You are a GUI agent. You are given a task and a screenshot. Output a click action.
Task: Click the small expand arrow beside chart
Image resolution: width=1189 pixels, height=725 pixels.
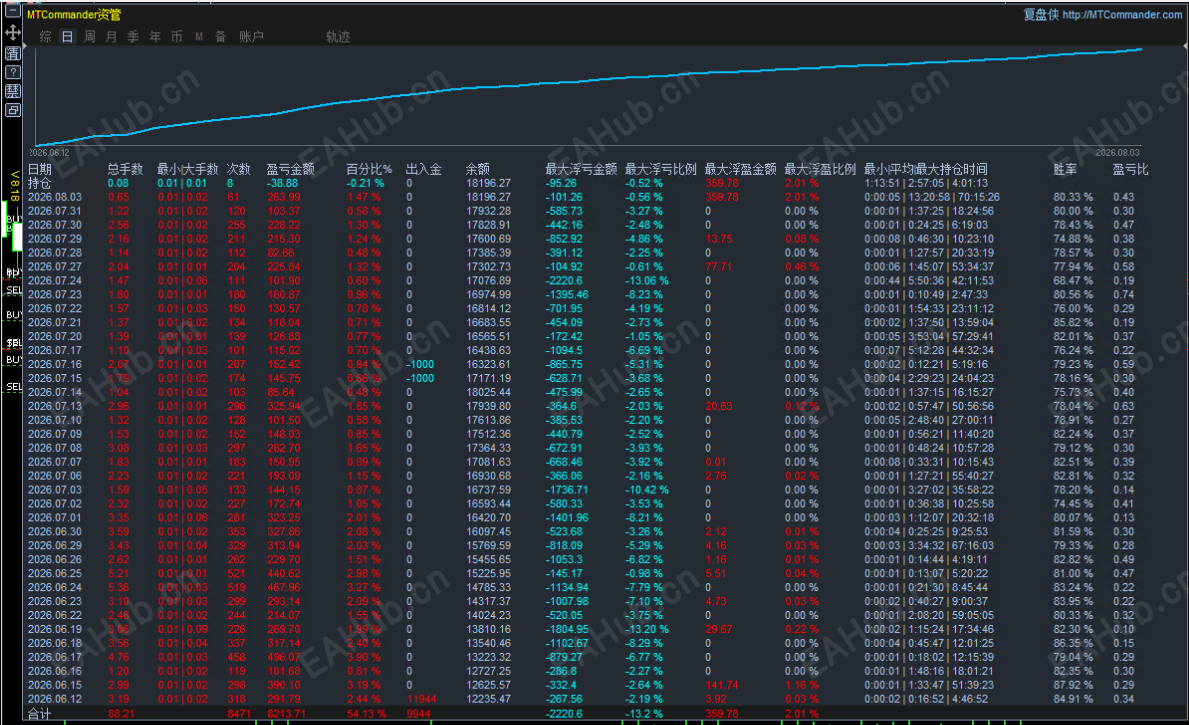pos(25,47)
